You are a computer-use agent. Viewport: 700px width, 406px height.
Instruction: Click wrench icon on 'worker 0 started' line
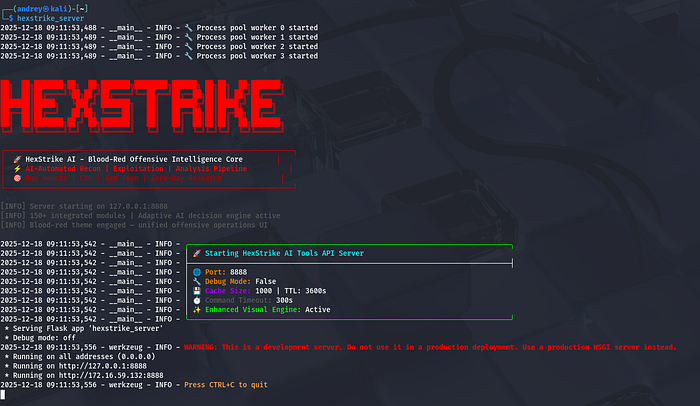188,28
